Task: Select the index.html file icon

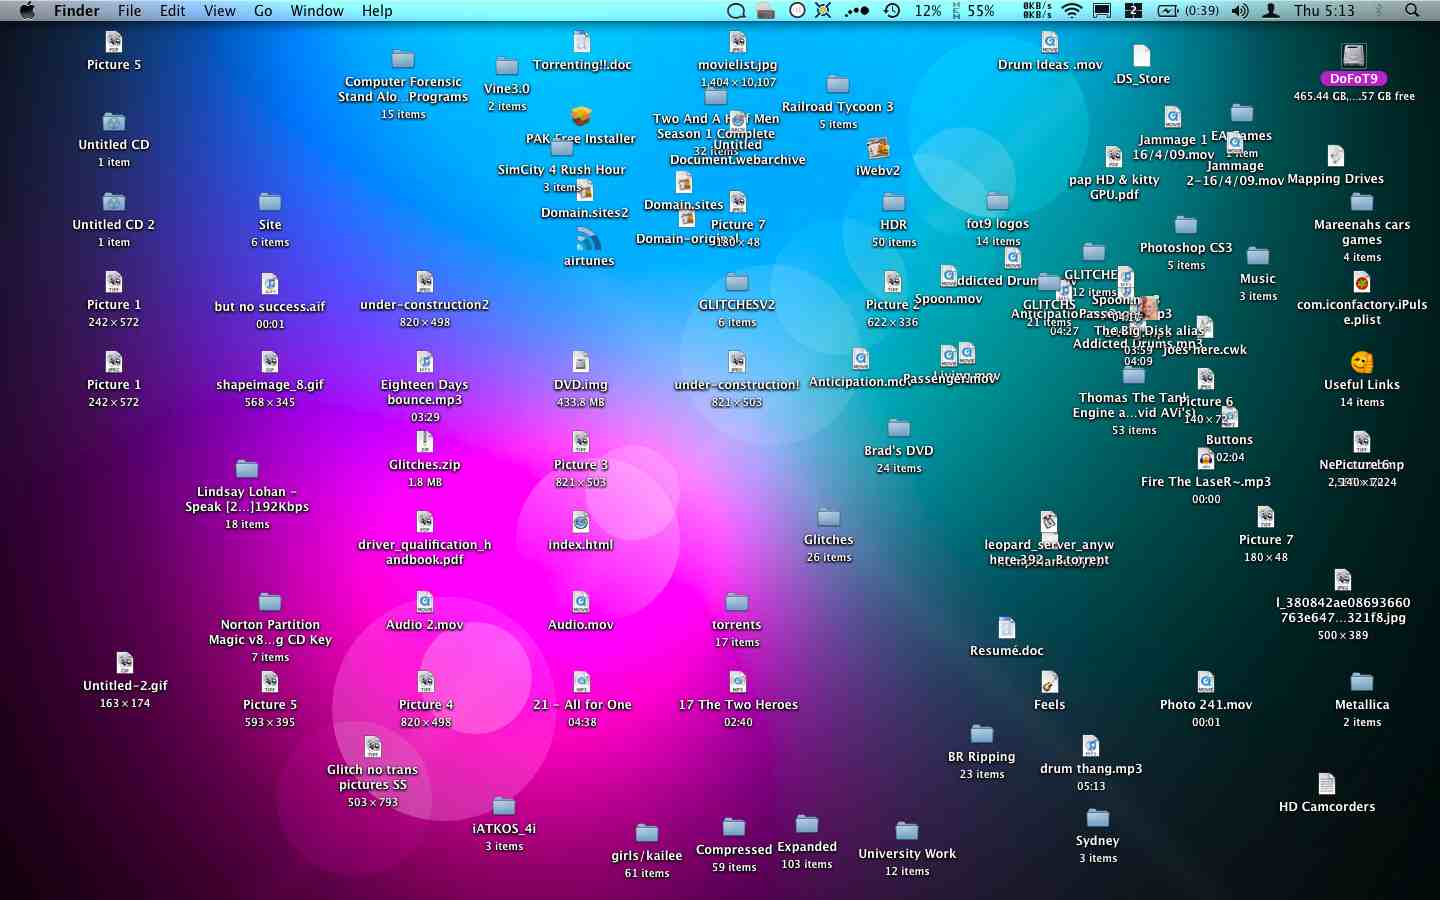Action: 581,522
